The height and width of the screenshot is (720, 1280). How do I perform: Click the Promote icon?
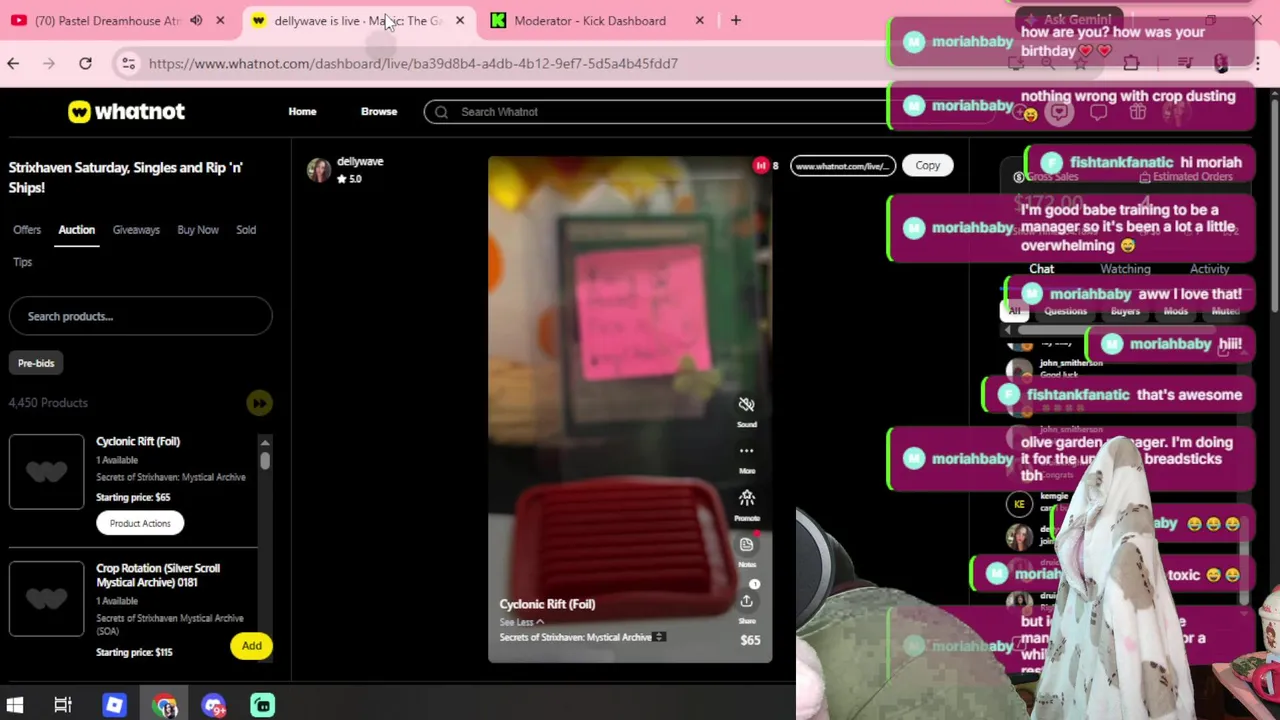pyautogui.click(x=746, y=498)
